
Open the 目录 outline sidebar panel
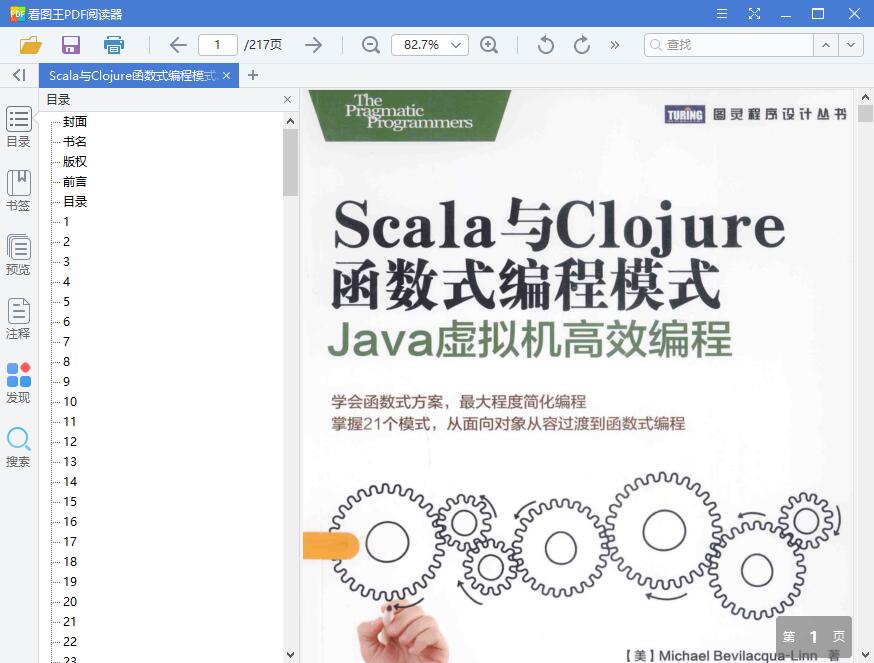point(18,127)
